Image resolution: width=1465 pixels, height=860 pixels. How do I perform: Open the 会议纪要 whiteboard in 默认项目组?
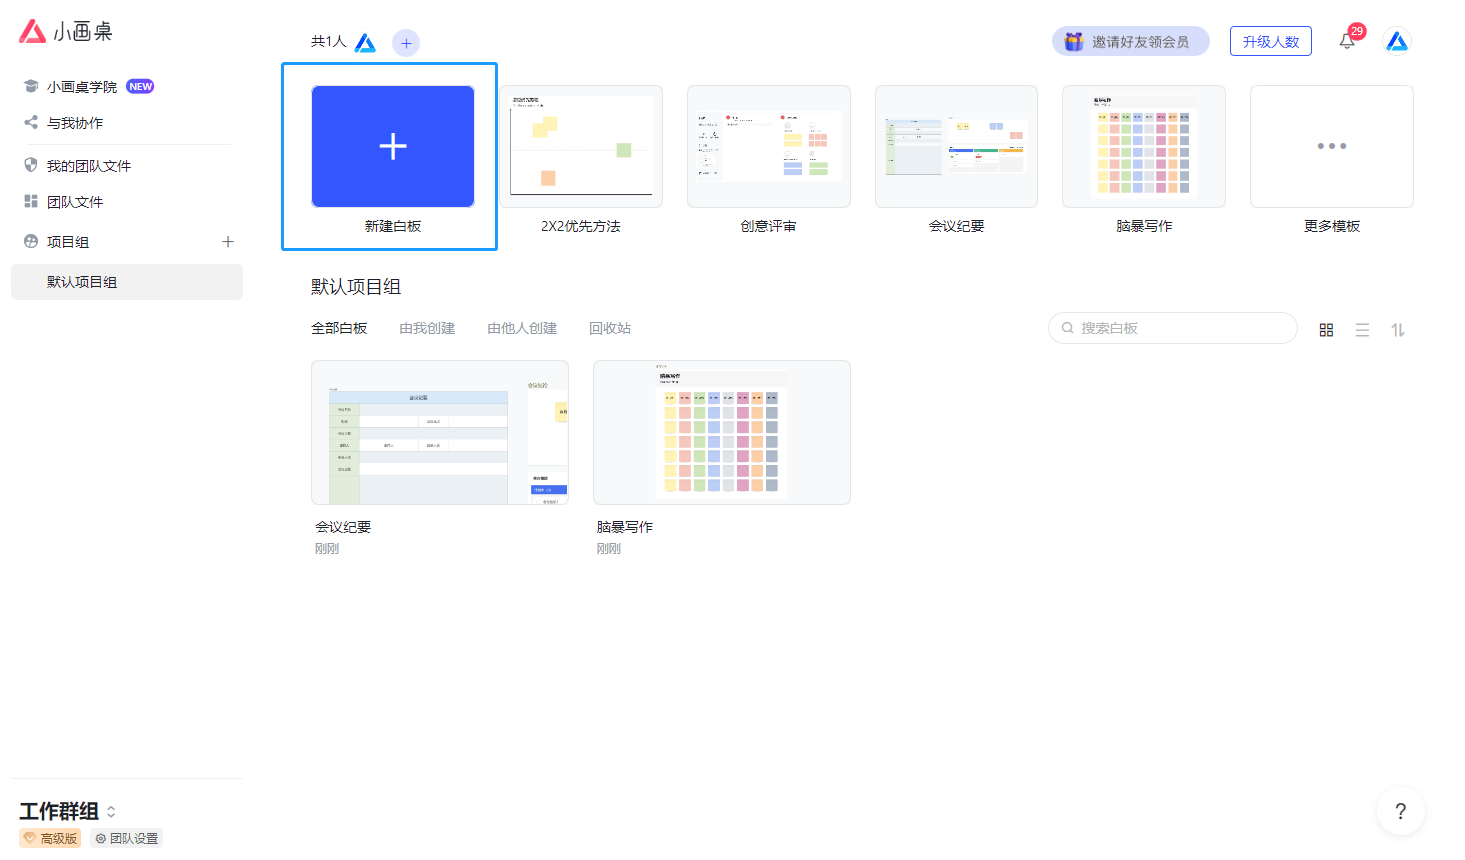440,432
